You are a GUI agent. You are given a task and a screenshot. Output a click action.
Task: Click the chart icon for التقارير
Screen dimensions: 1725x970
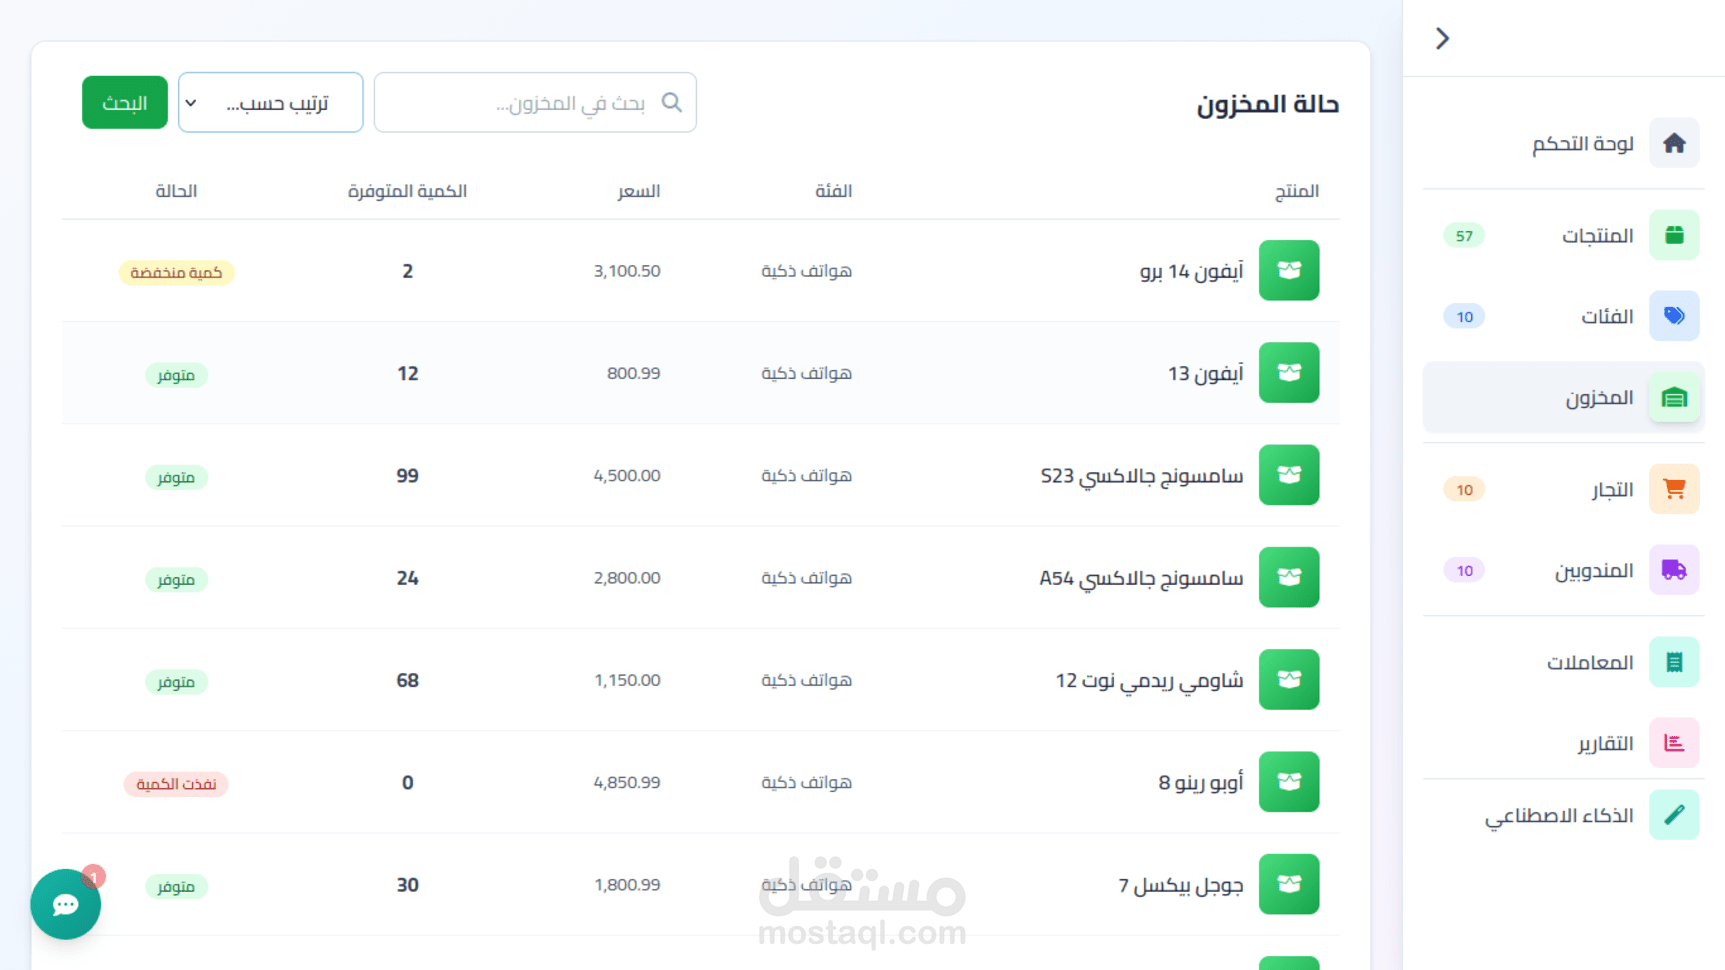[x=1674, y=743]
